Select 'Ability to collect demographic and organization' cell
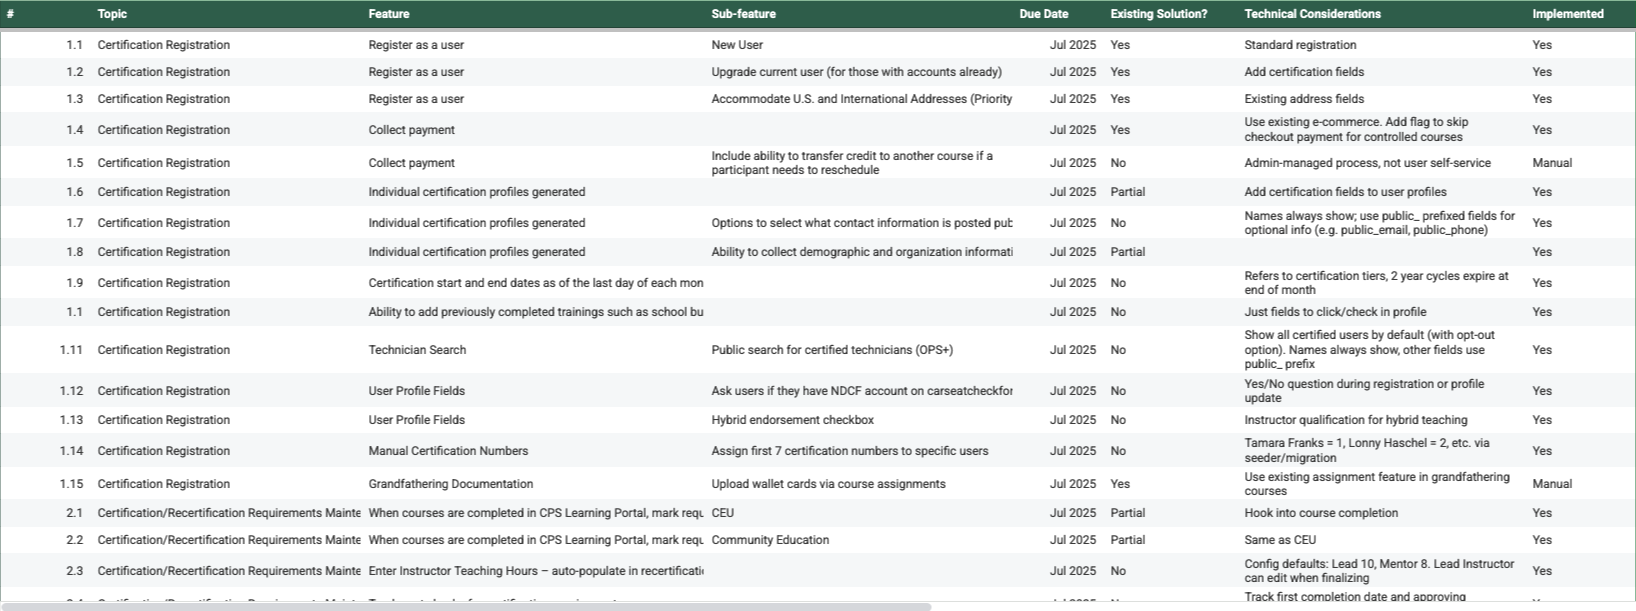 [x=861, y=252]
